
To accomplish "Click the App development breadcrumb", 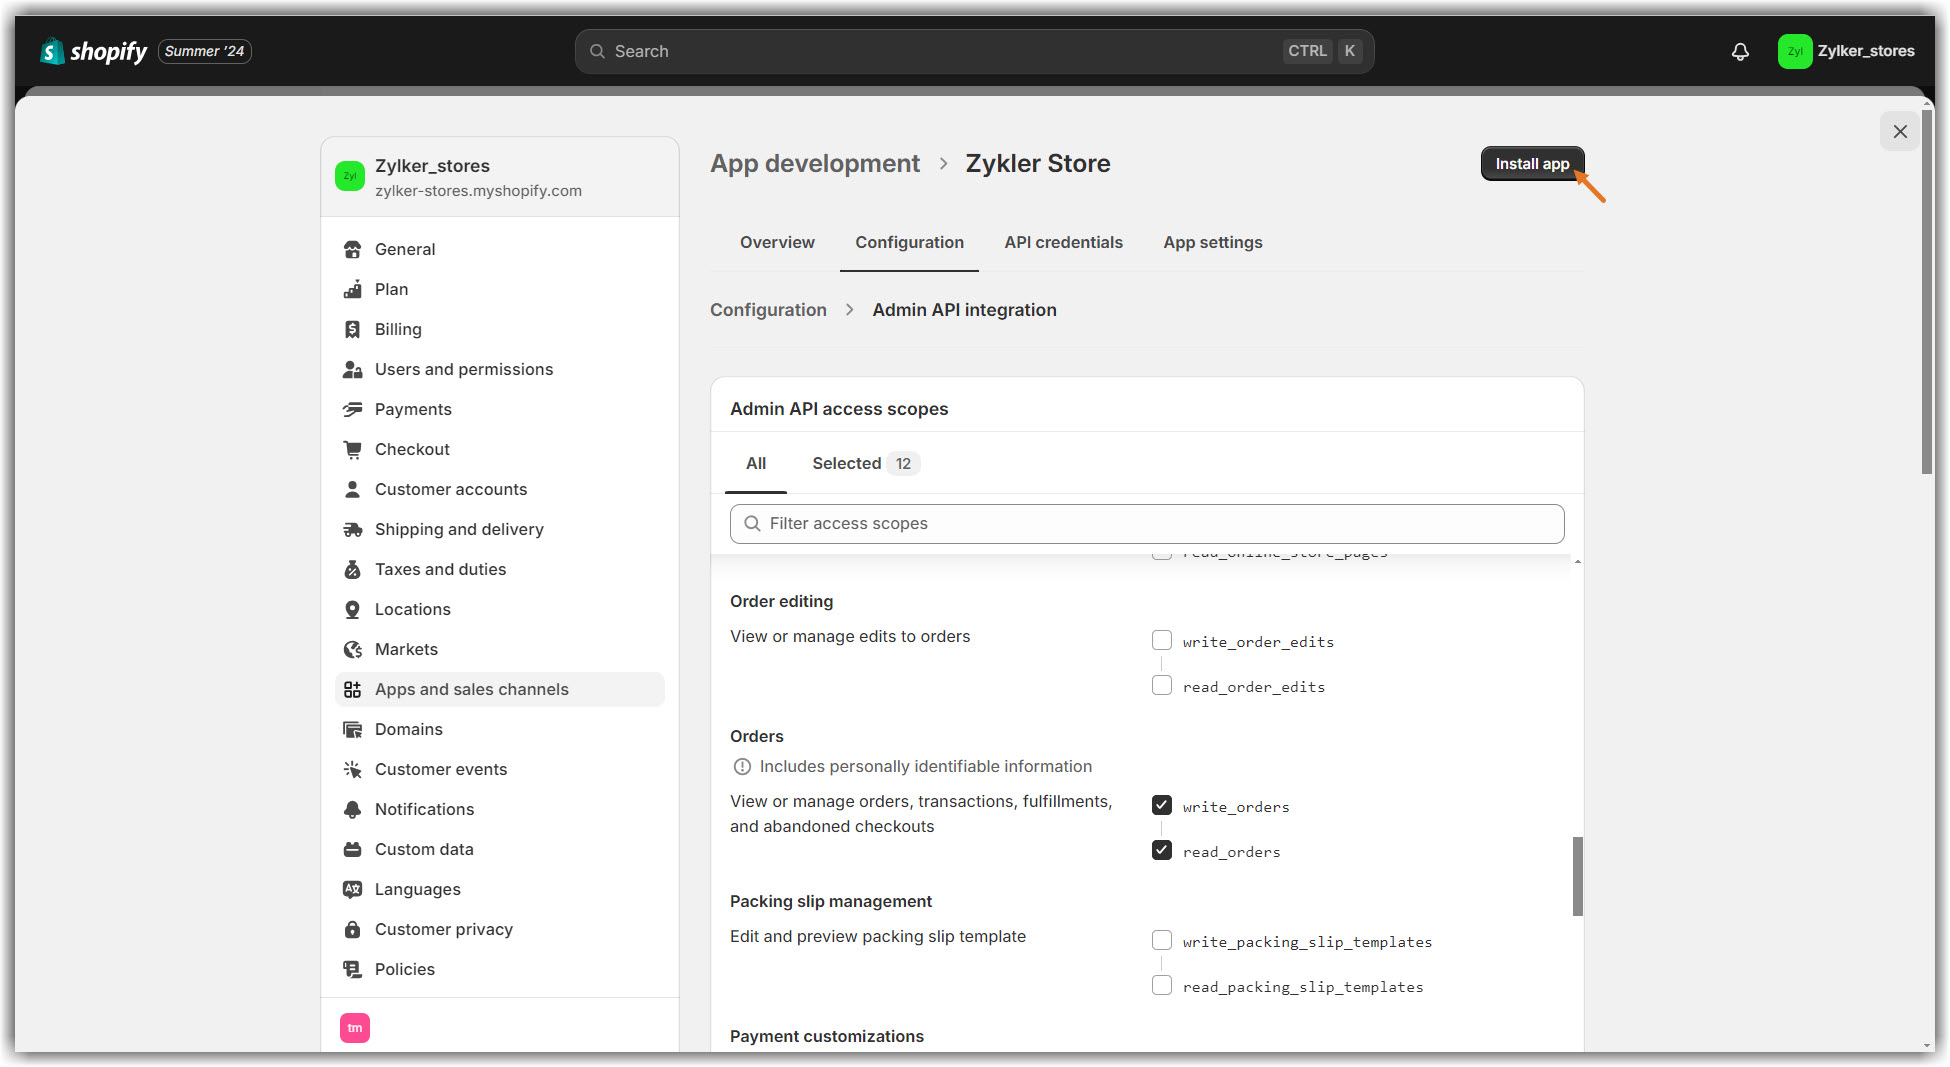I will [x=814, y=163].
